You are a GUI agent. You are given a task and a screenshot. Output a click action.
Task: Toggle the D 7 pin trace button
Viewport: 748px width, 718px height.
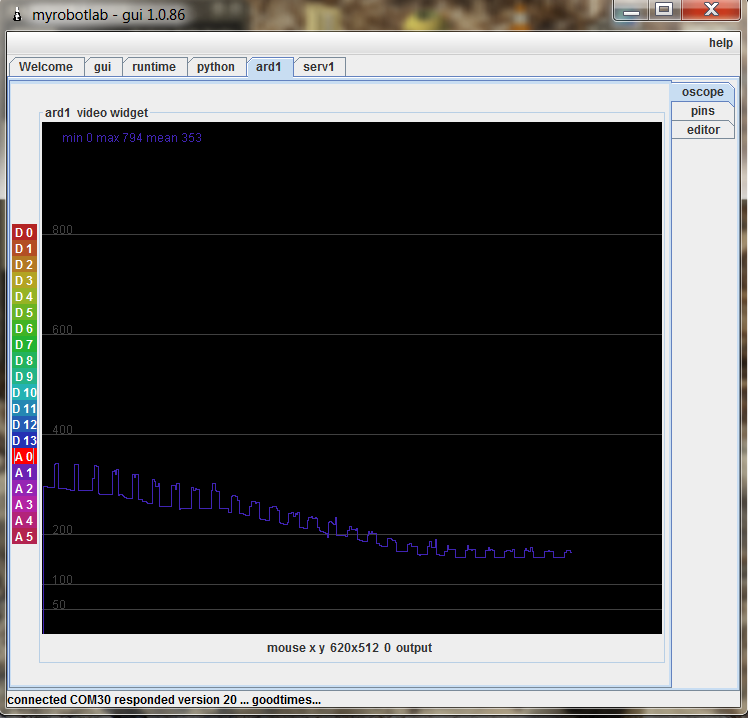(24, 344)
